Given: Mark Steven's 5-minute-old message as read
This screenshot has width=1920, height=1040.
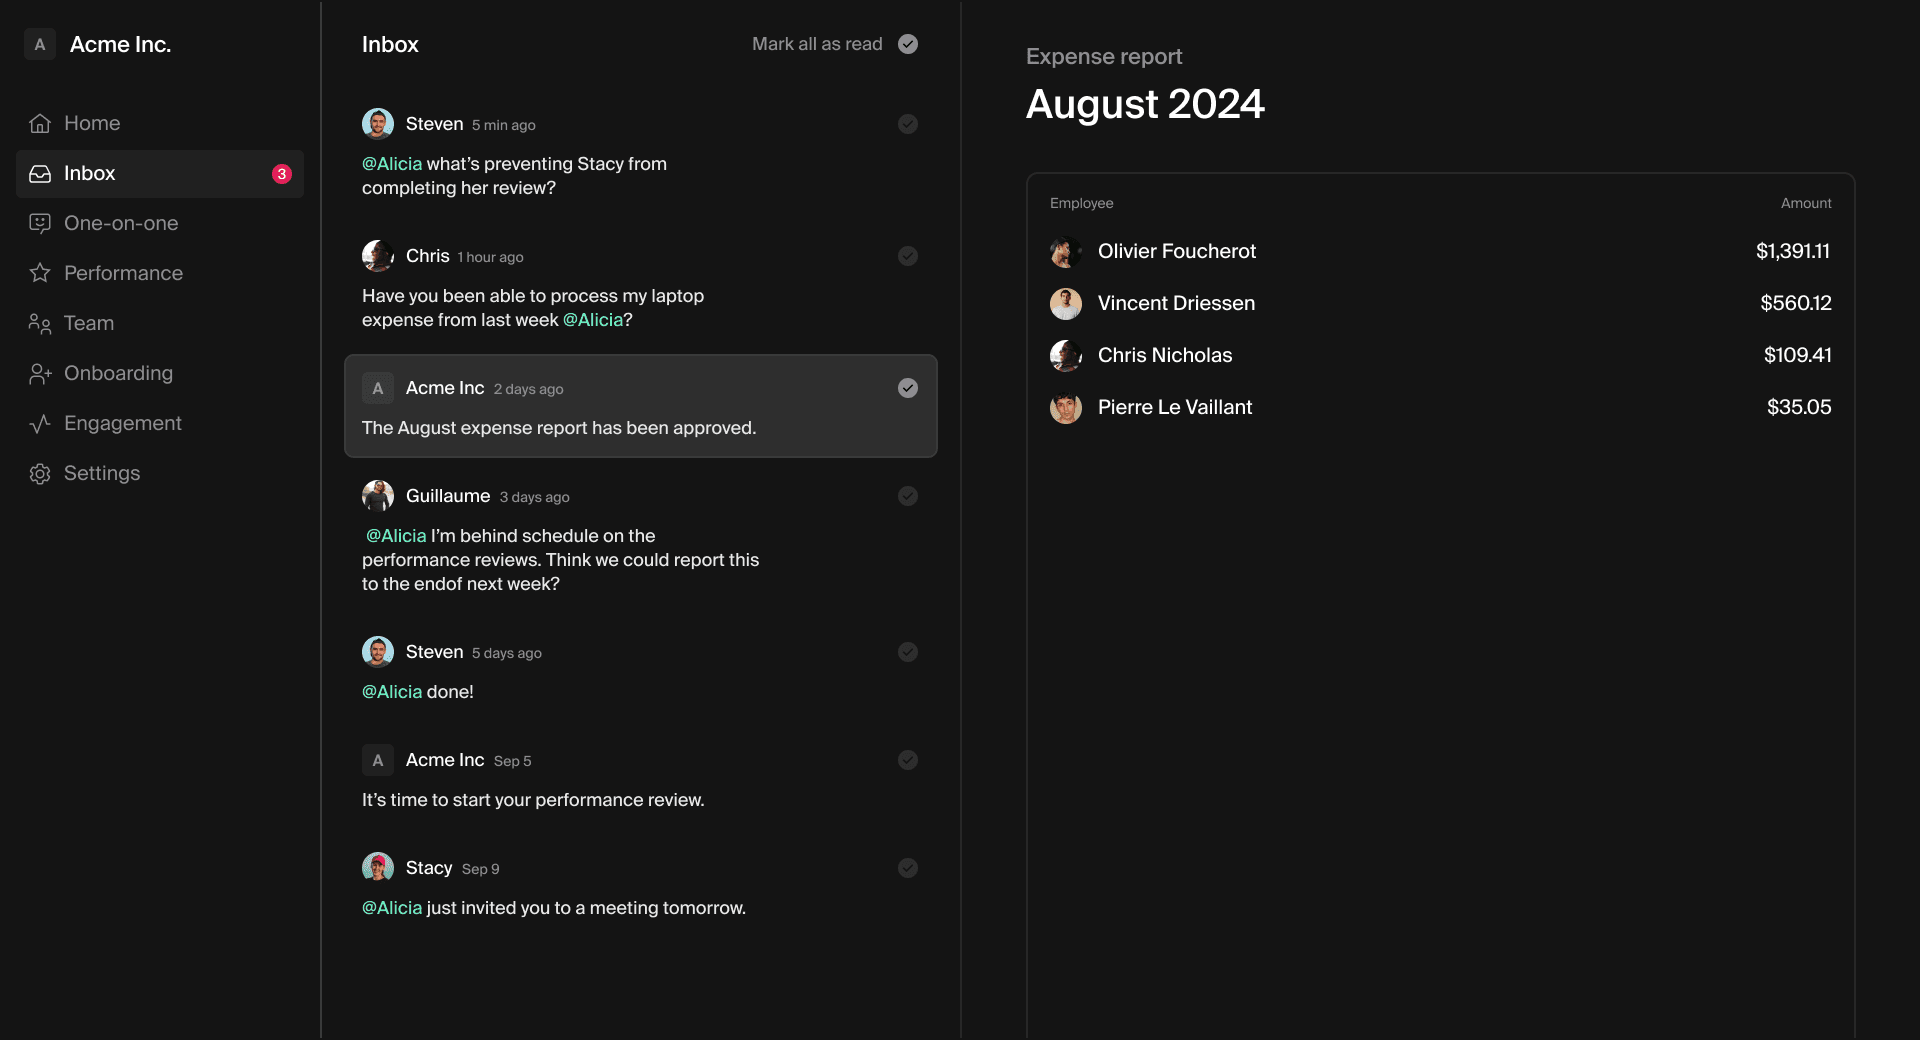Looking at the screenshot, I should 907,123.
